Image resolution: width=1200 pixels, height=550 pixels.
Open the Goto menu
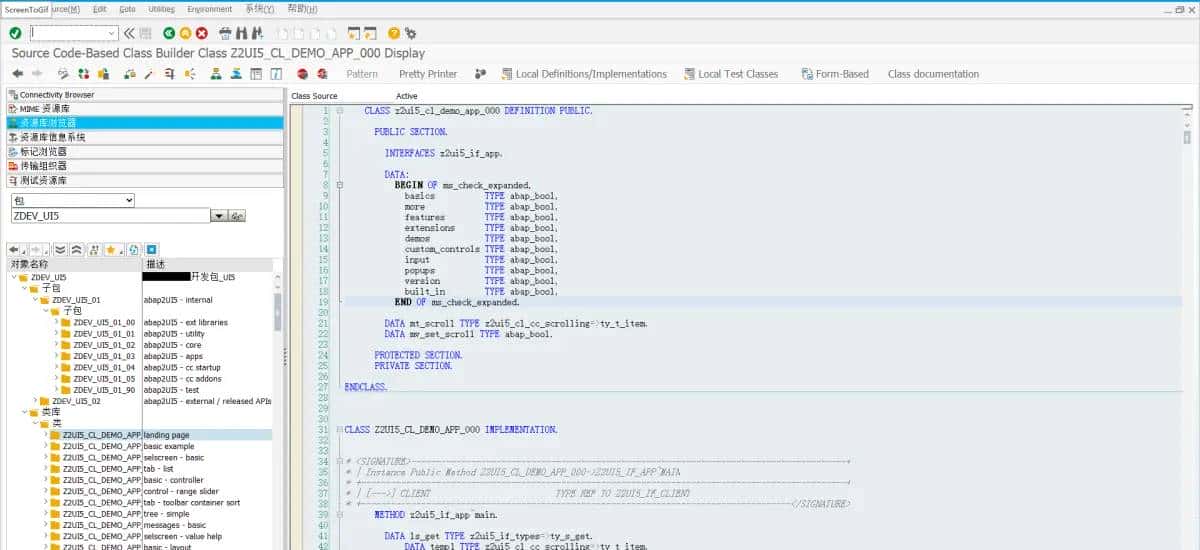click(x=128, y=9)
